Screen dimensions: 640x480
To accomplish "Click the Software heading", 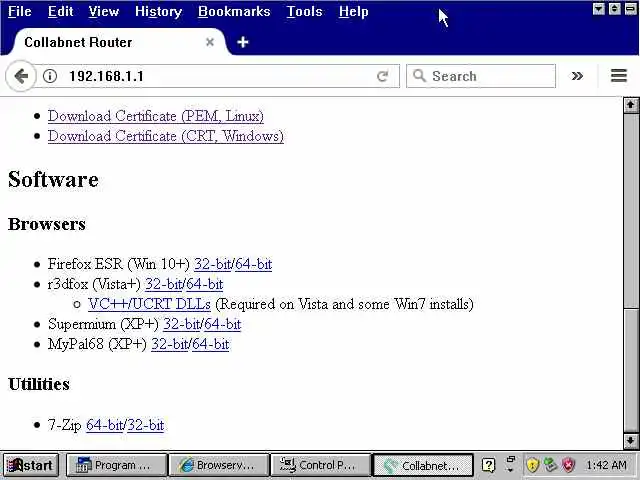I will 53,179.
